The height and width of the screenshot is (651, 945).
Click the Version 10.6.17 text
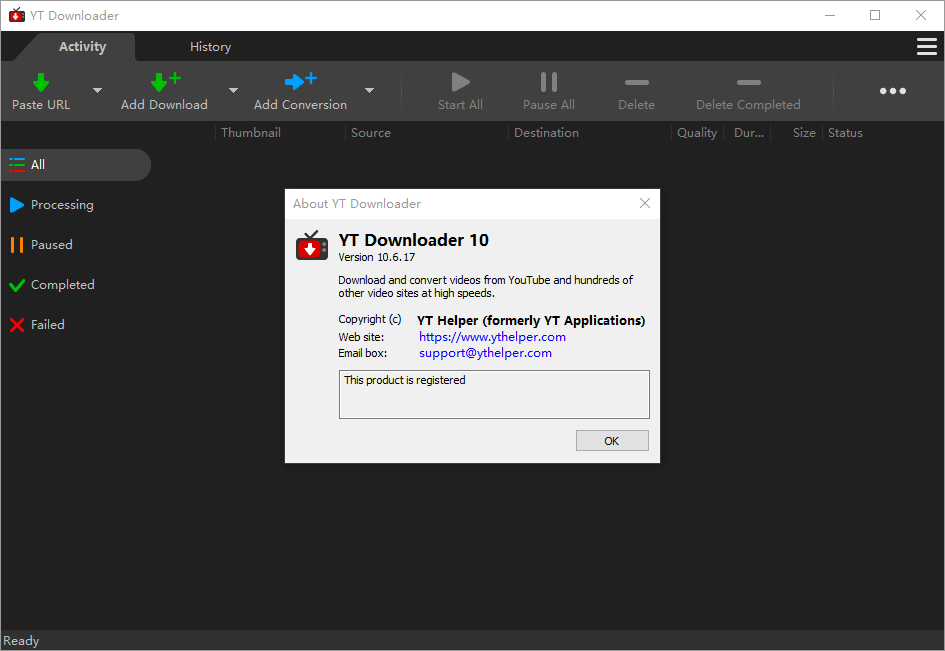click(377, 257)
